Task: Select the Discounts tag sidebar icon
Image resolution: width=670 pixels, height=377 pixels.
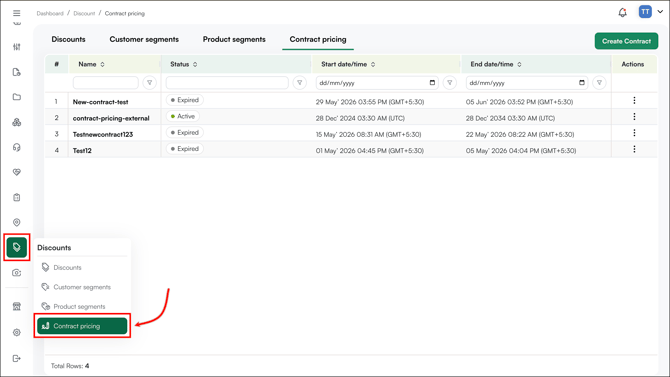Action: tap(17, 247)
